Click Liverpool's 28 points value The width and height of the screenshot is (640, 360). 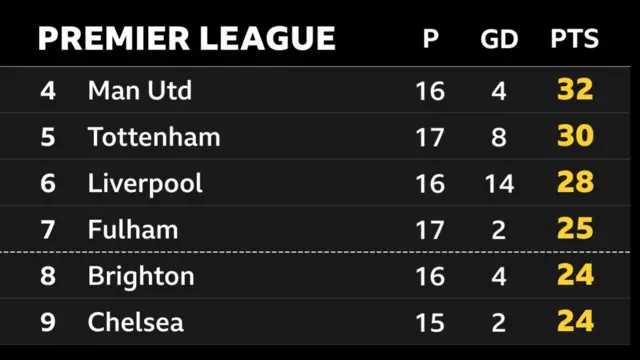tap(575, 182)
